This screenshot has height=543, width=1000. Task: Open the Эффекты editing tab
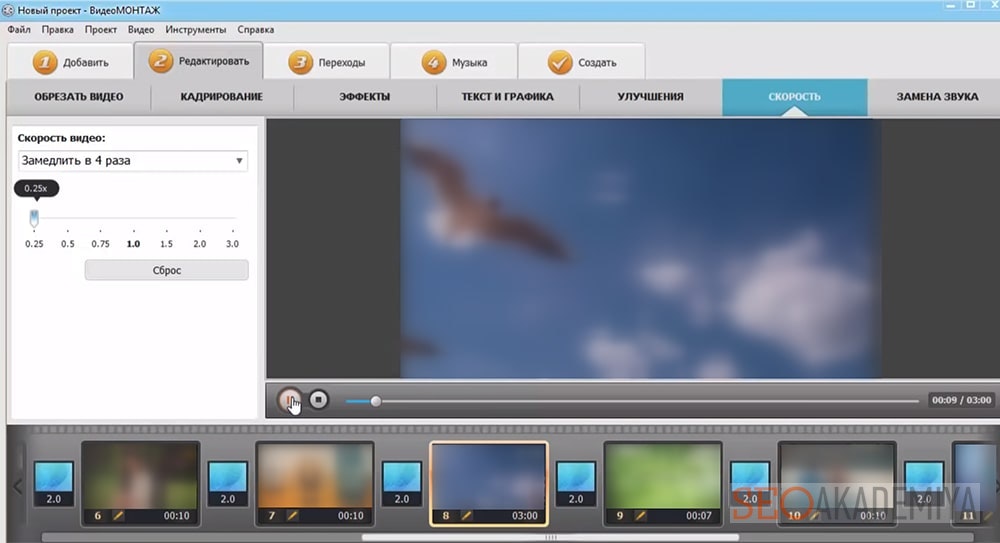point(364,97)
